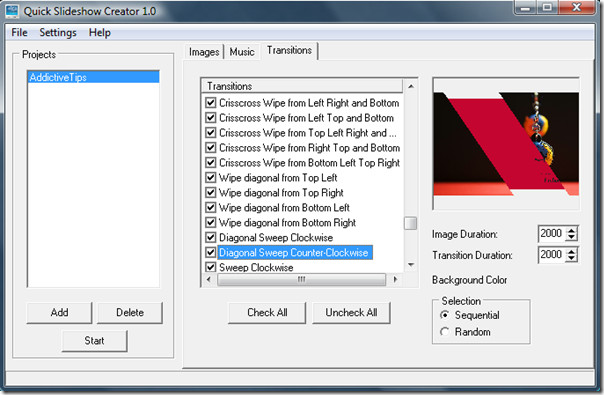Screen dimensions: 604x395
Task: Click the Background Color label
Action: tap(469, 280)
